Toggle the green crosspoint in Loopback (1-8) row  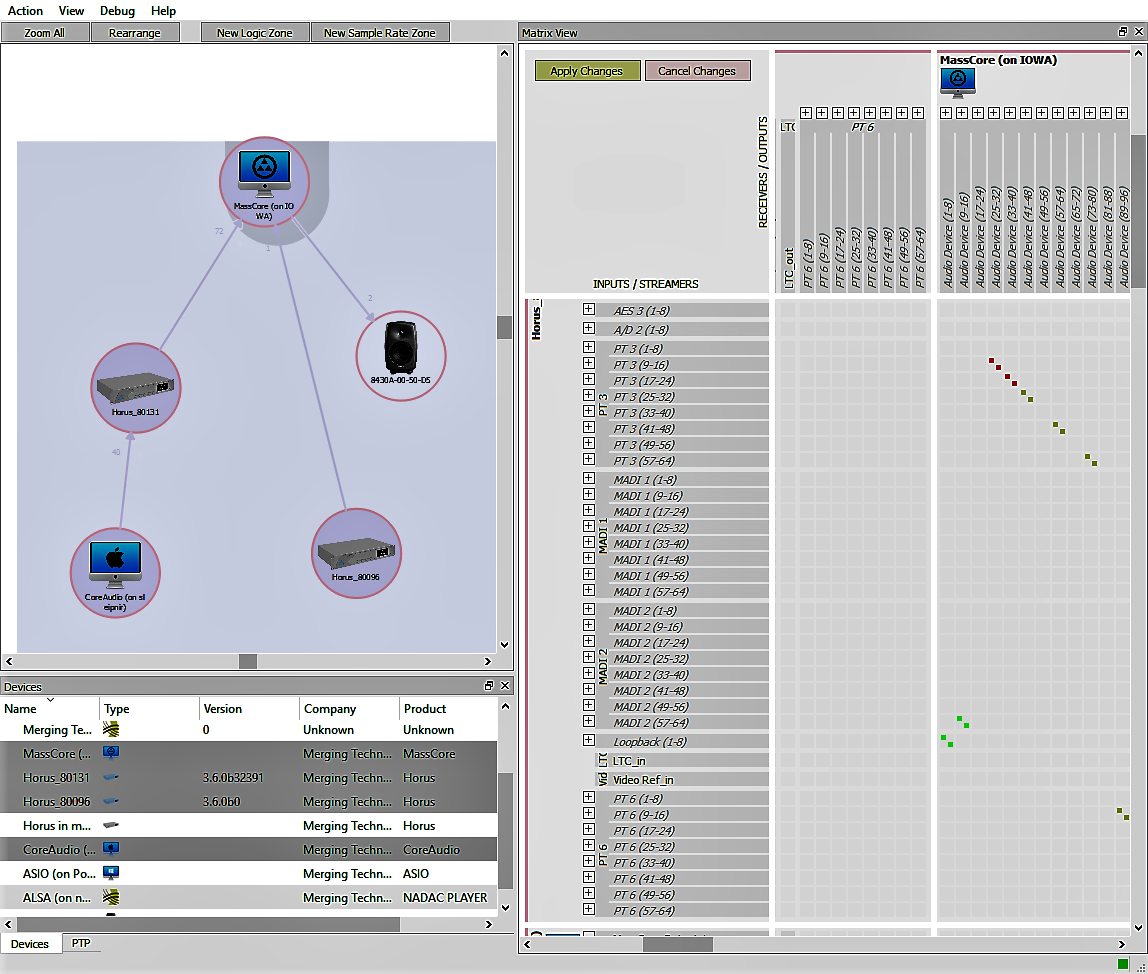943,738
